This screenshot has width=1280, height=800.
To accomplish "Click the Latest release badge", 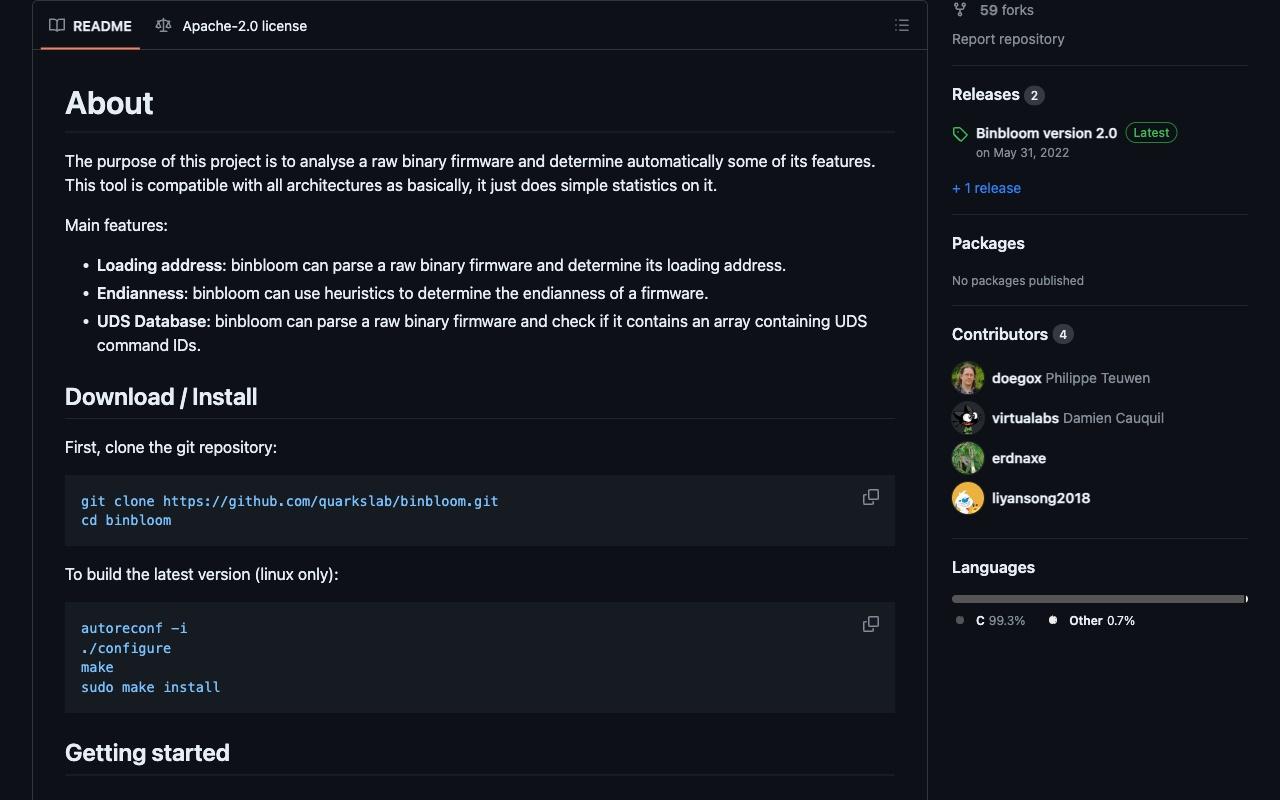I will click(x=1151, y=133).
